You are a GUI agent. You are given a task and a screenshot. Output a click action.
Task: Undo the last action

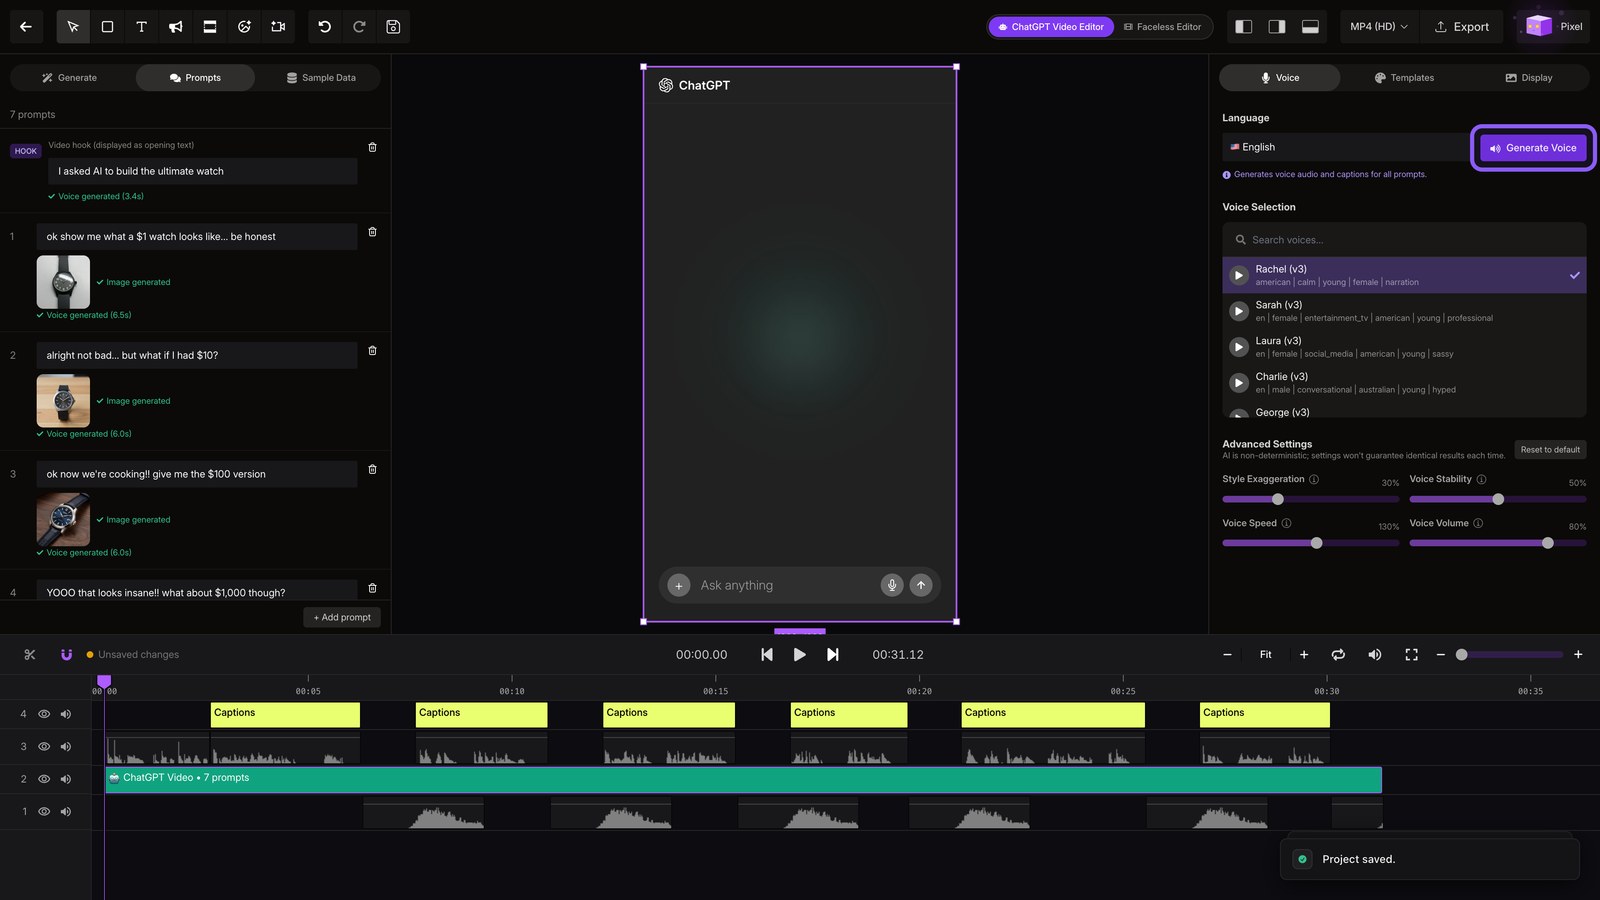(x=325, y=27)
